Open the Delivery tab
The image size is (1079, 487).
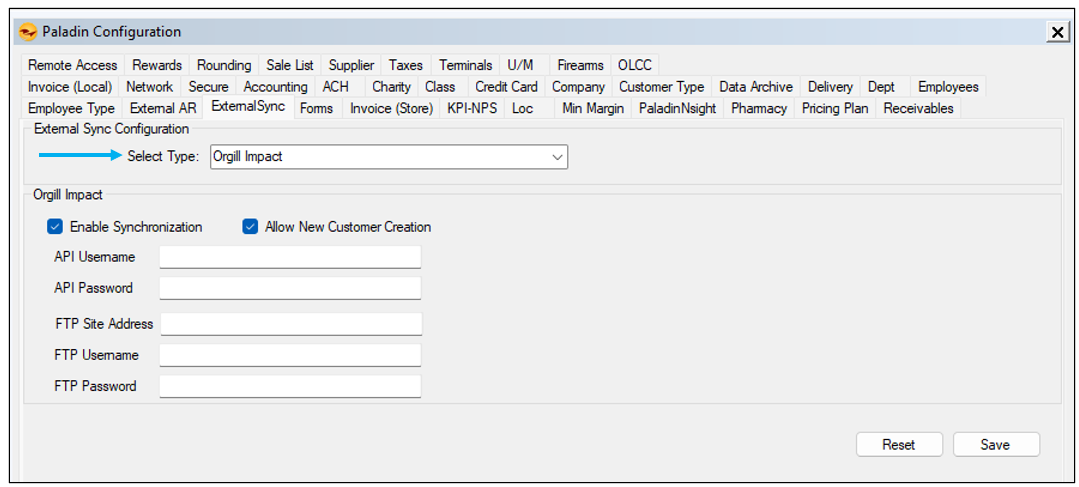tap(830, 87)
